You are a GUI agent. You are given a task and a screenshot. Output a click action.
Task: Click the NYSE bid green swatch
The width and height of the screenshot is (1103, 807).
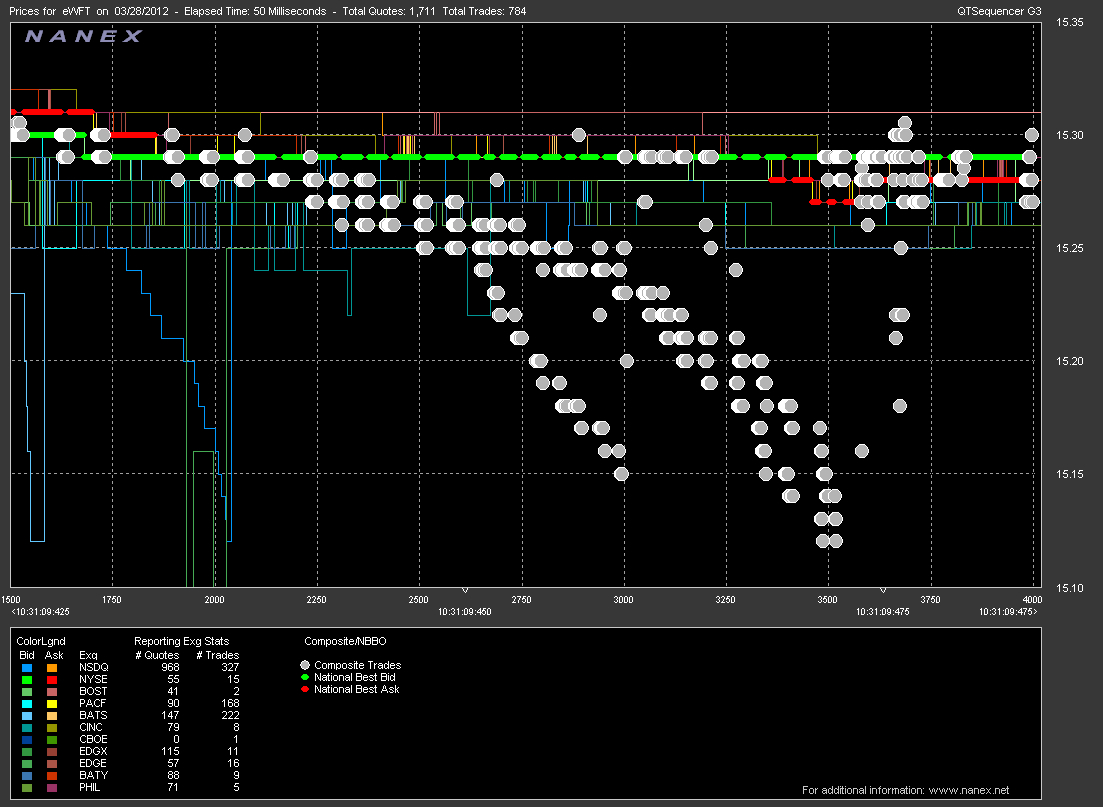click(x=27, y=678)
